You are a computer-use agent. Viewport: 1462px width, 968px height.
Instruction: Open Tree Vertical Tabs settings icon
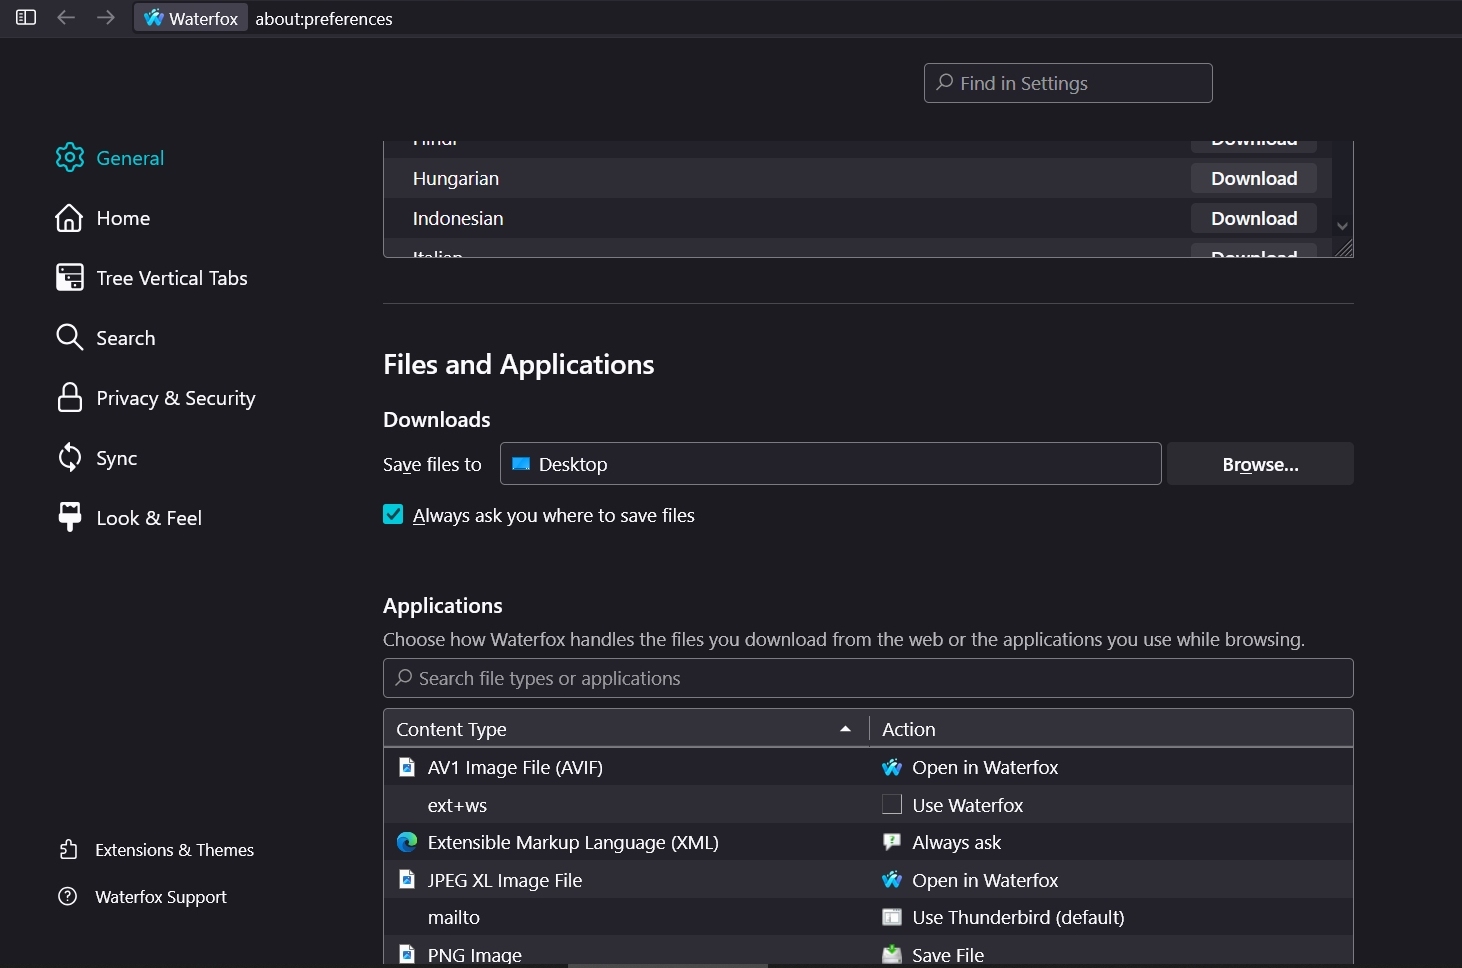point(69,278)
